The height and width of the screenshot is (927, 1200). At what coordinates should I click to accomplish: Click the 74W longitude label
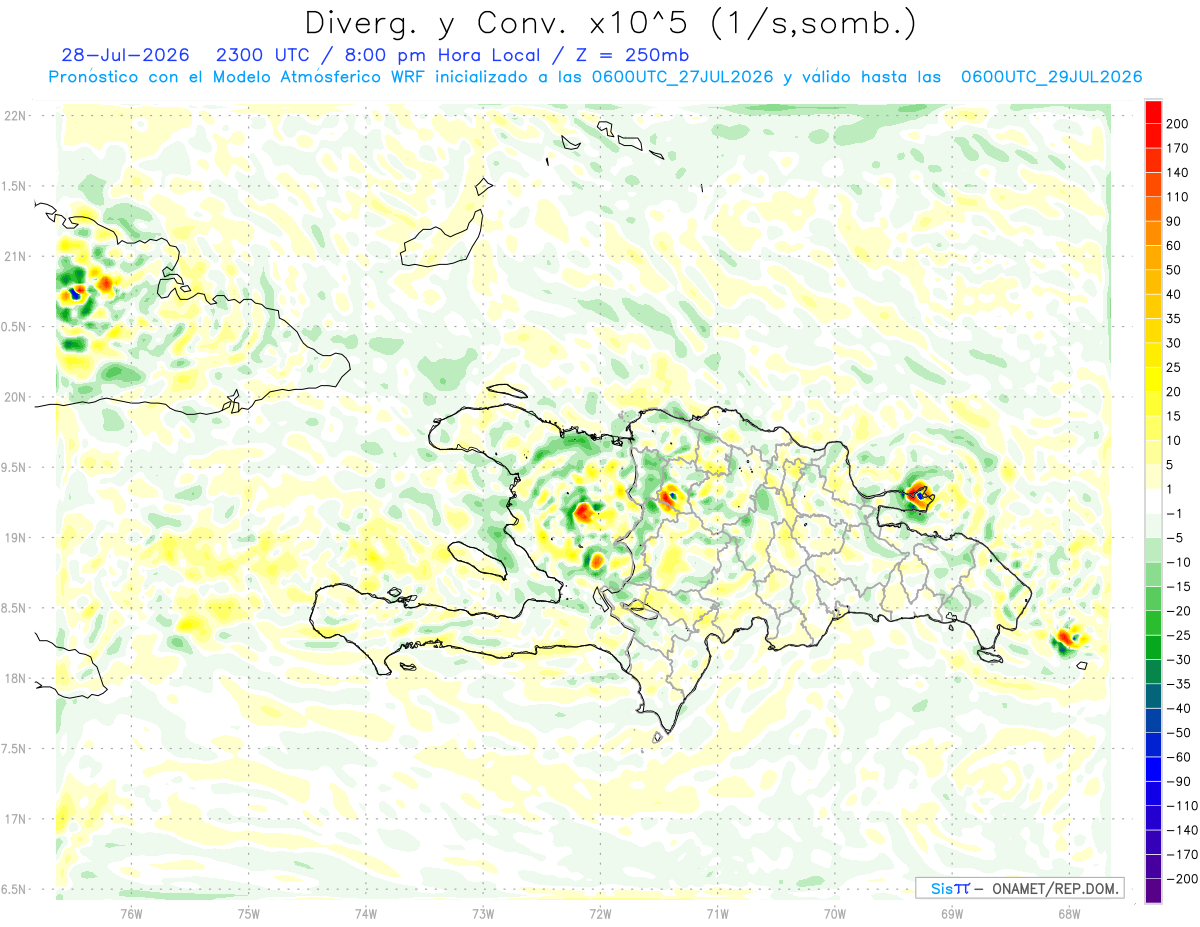pos(365,912)
